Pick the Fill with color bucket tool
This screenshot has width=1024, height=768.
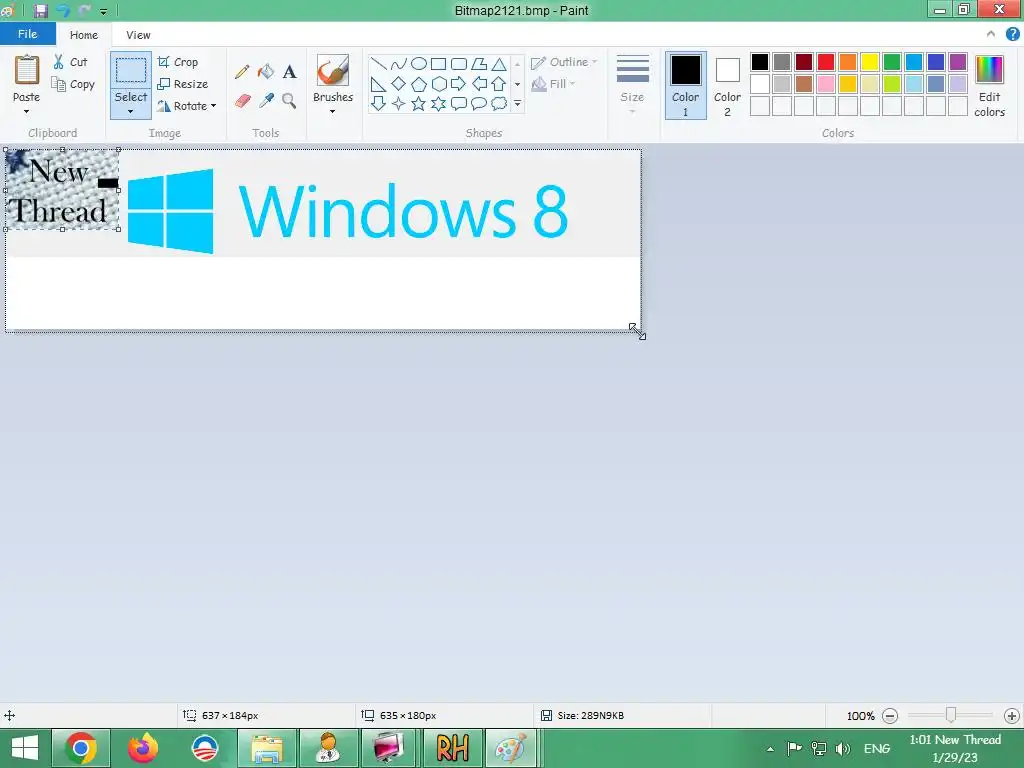[x=266, y=71]
